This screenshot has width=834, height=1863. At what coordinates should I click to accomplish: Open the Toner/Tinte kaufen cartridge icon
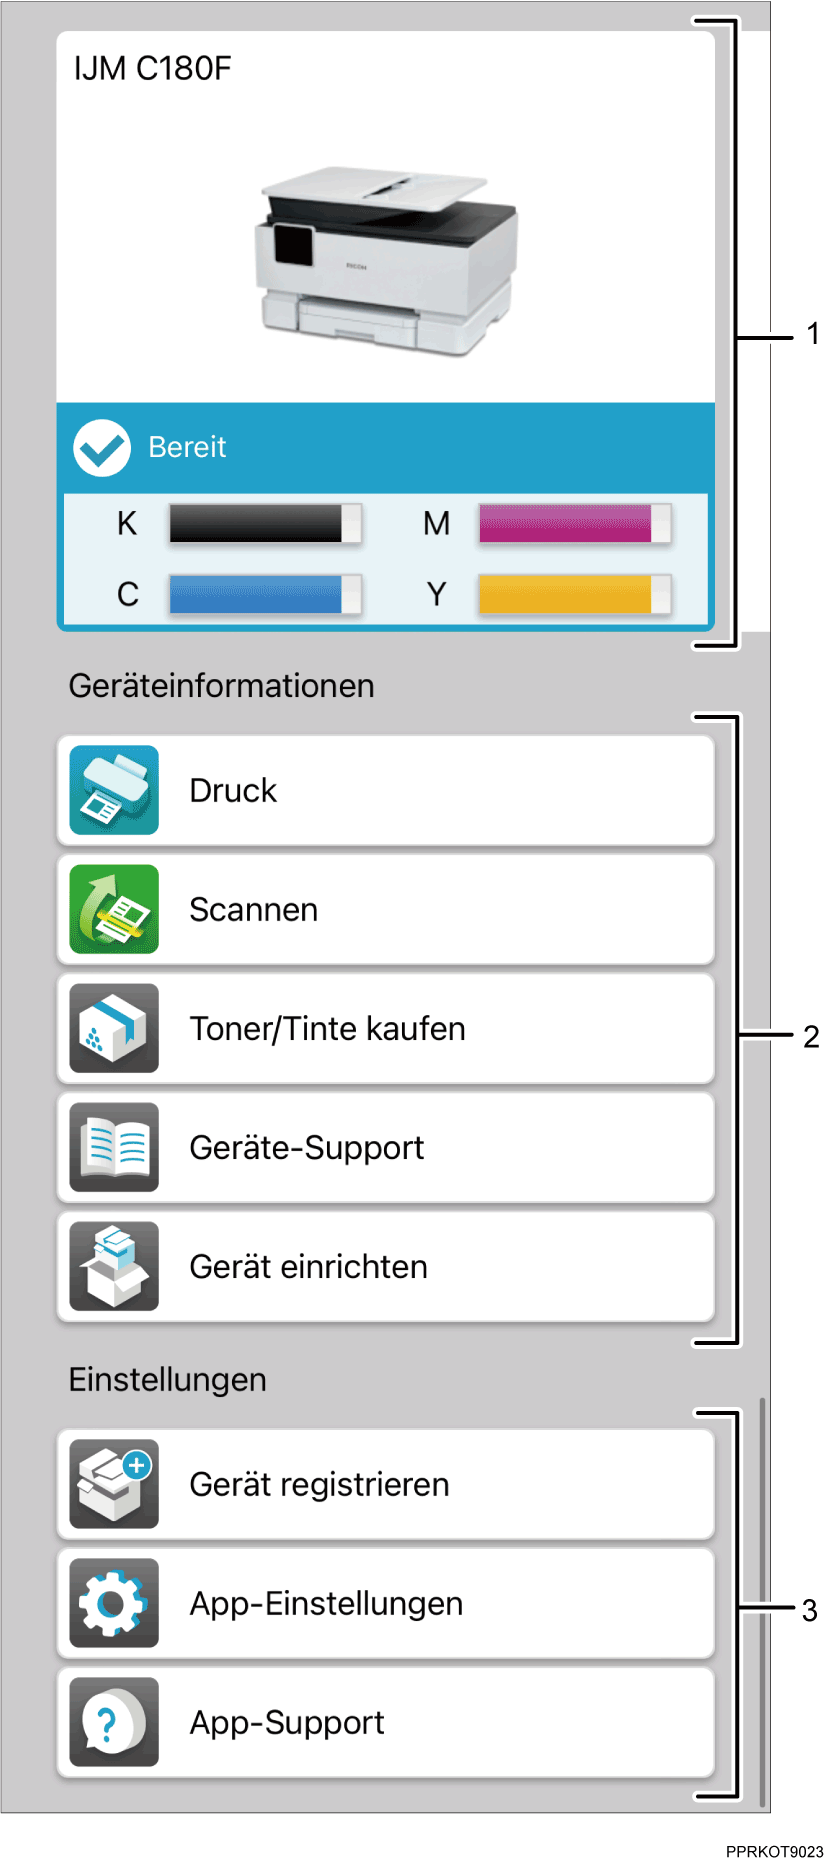pos(112,1028)
